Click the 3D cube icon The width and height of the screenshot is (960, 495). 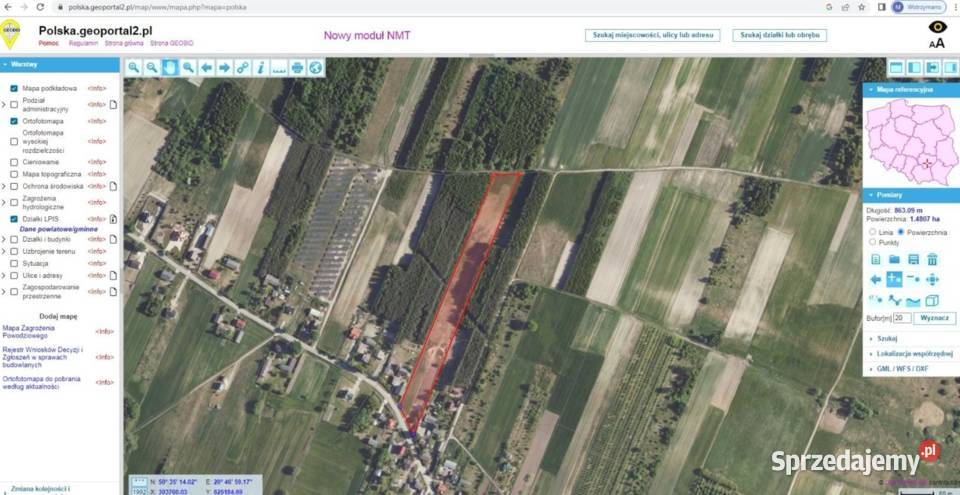[932, 300]
